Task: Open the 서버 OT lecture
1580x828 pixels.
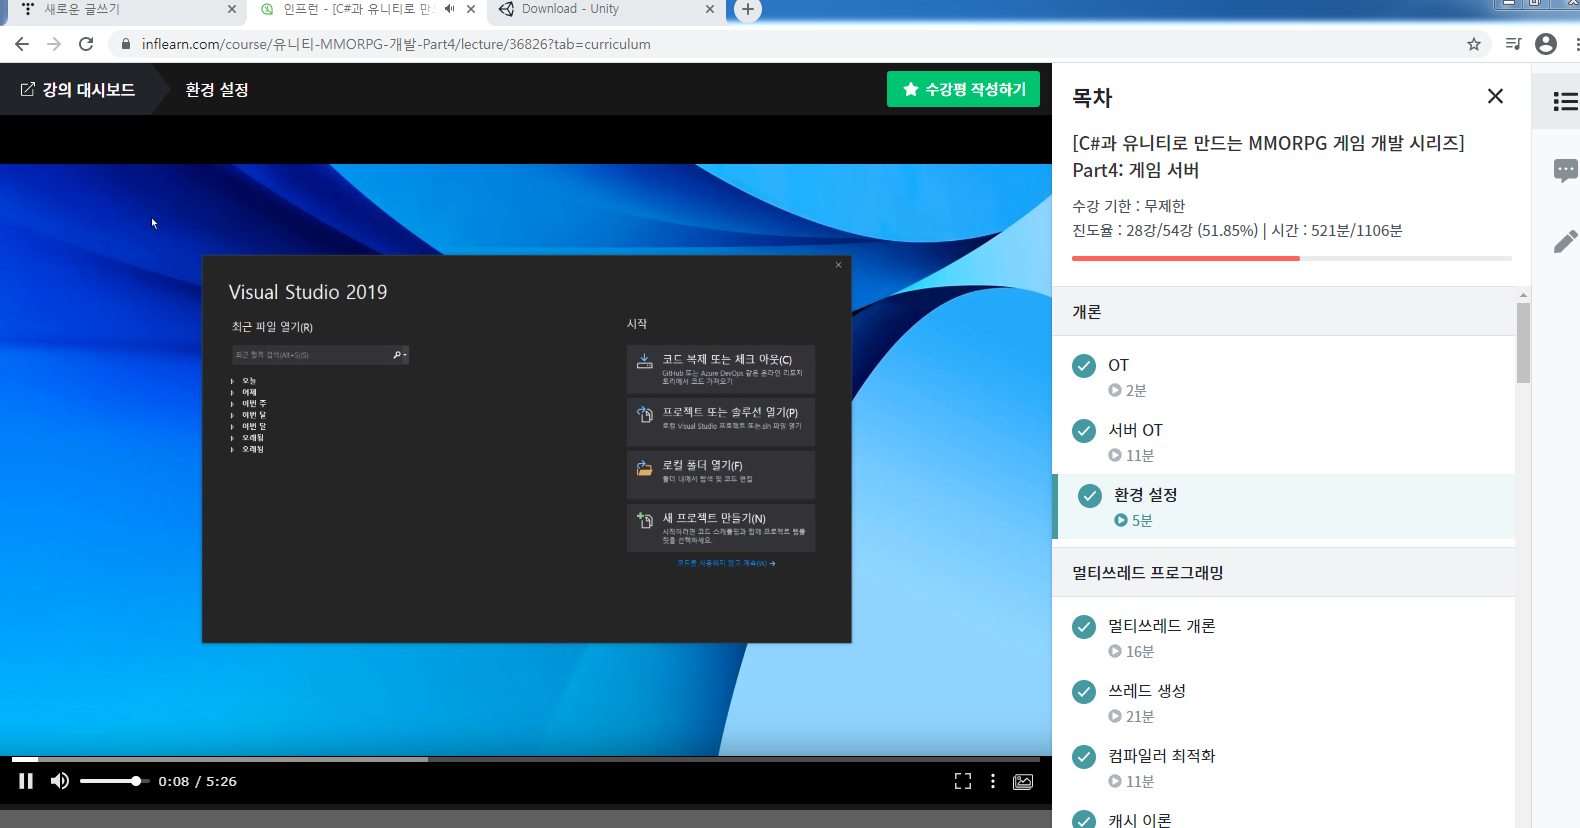Action: click(1135, 430)
